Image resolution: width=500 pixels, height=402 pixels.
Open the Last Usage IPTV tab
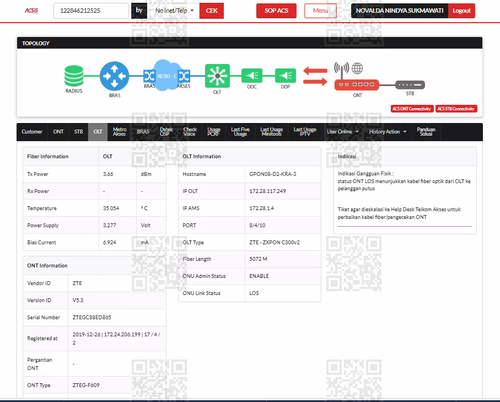pyautogui.click(x=305, y=132)
